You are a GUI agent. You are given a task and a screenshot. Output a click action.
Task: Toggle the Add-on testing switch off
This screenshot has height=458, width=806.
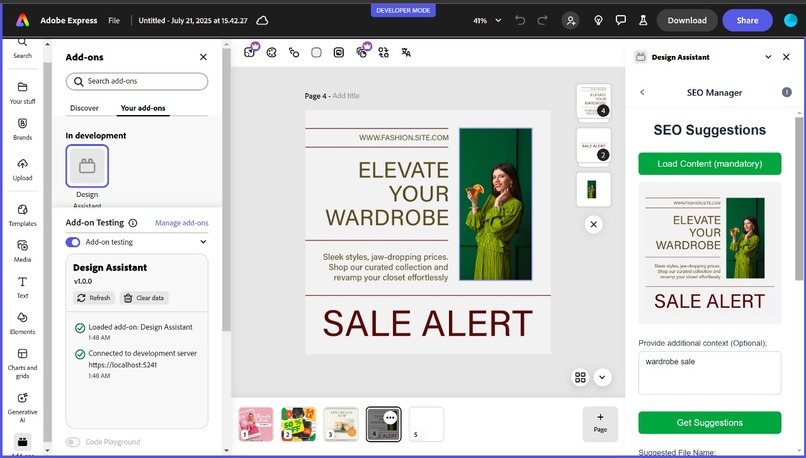click(x=73, y=242)
